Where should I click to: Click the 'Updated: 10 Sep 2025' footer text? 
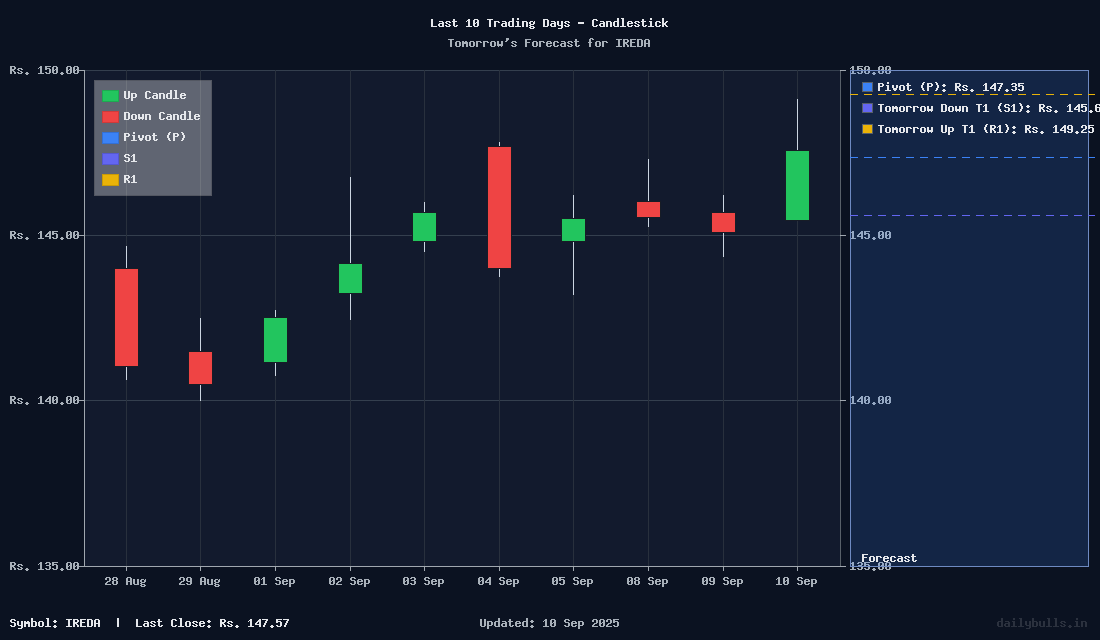coord(549,623)
